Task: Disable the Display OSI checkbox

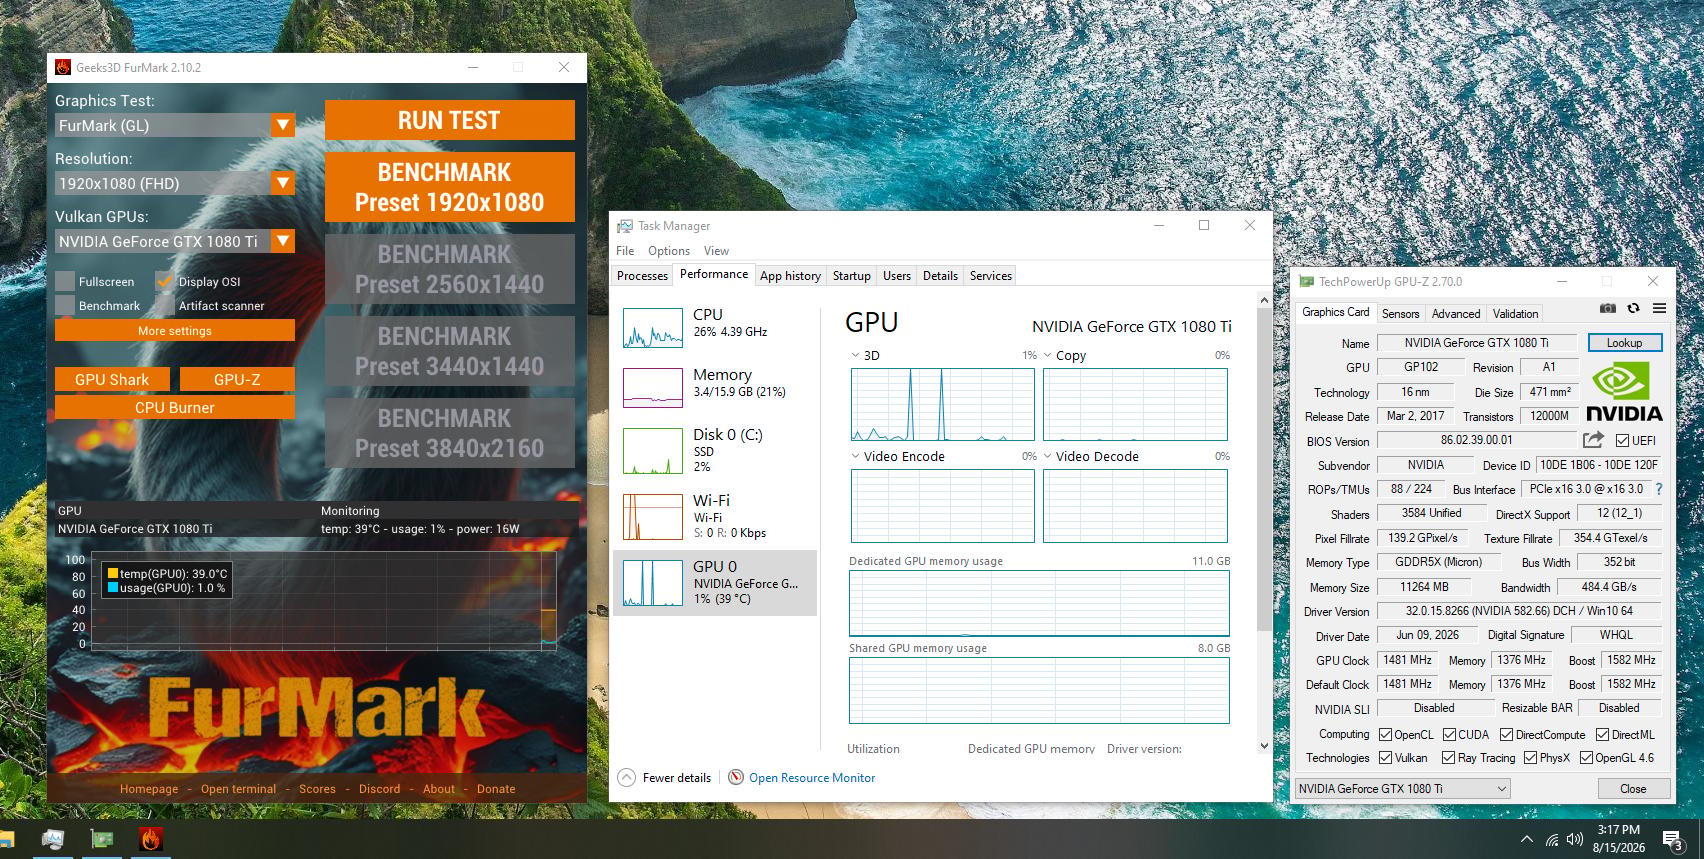Action: tap(164, 281)
